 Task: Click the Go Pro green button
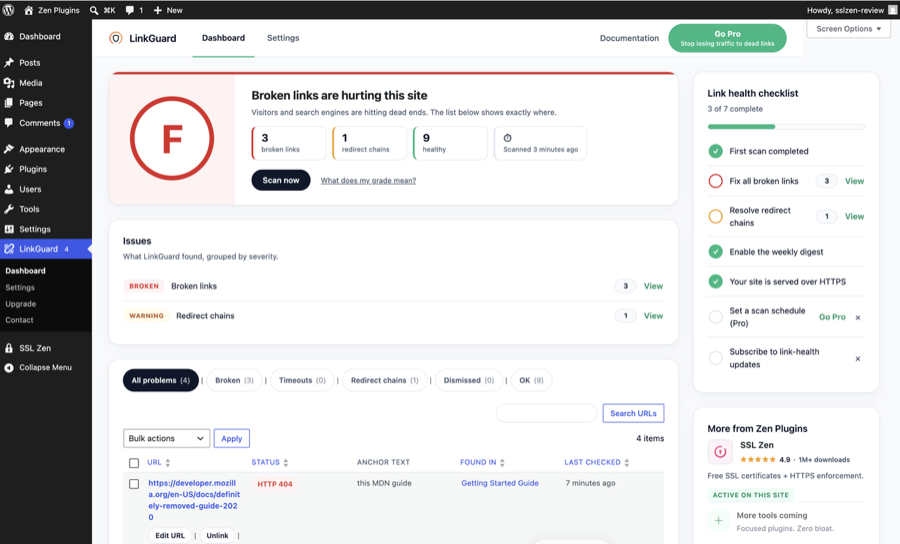[727, 38]
